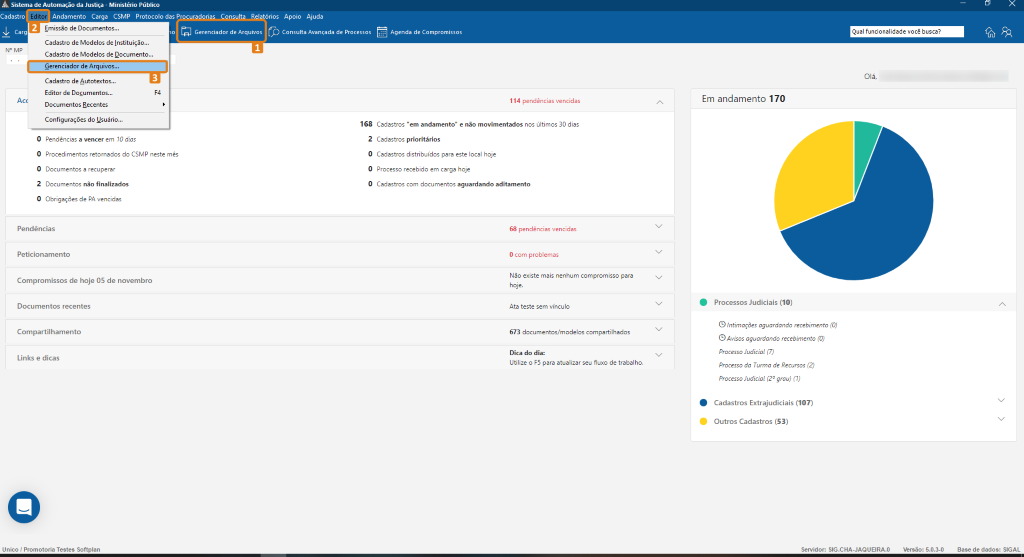Open Consulta Avançada de Processos from toolbar

(x=274, y=32)
